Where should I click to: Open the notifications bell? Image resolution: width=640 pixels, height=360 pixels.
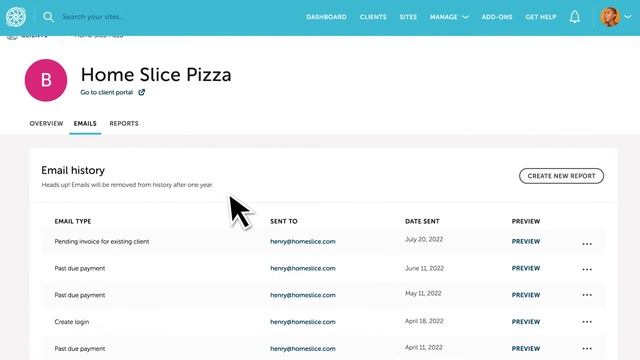tap(575, 17)
